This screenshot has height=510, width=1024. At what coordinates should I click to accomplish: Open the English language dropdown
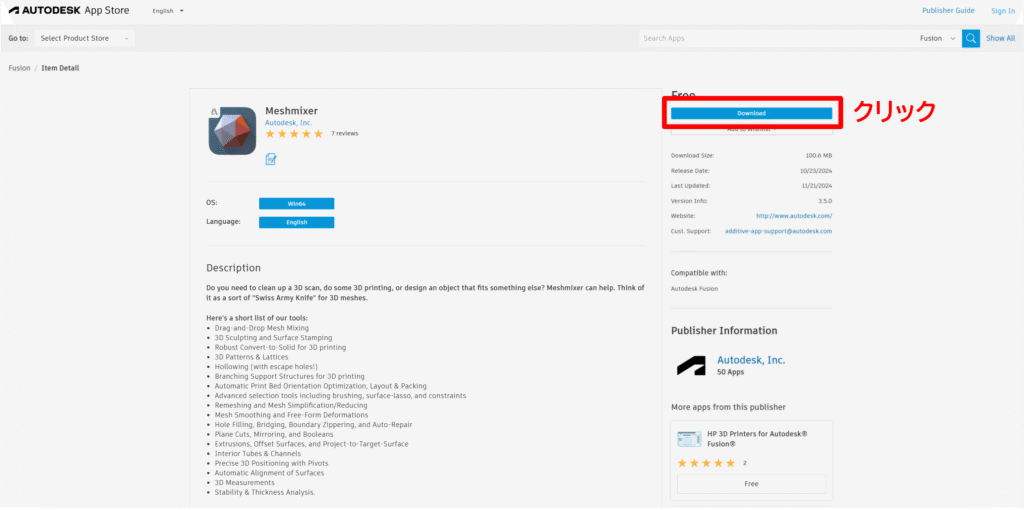pyautogui.click(x=168, y=11)
